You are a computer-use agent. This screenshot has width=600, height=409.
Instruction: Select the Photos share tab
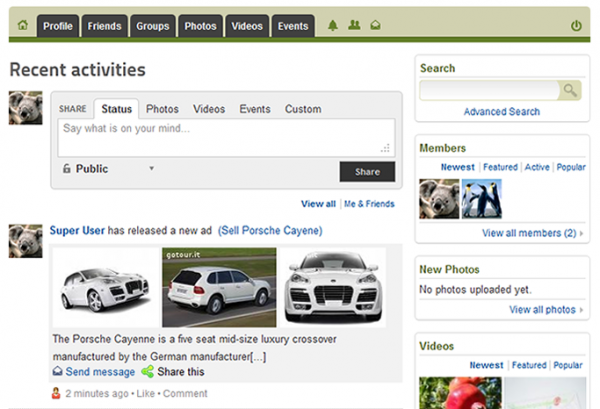click(162, 109)
